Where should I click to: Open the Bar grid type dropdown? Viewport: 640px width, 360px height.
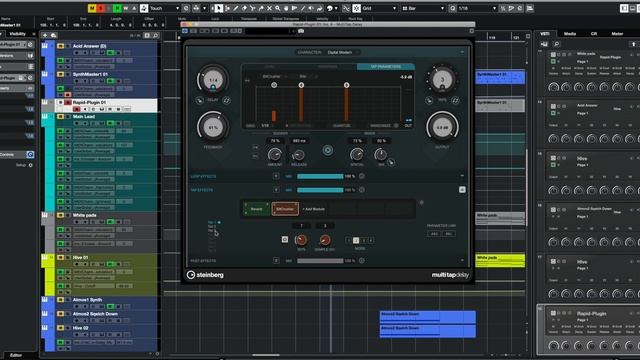[x=423, y=8]
